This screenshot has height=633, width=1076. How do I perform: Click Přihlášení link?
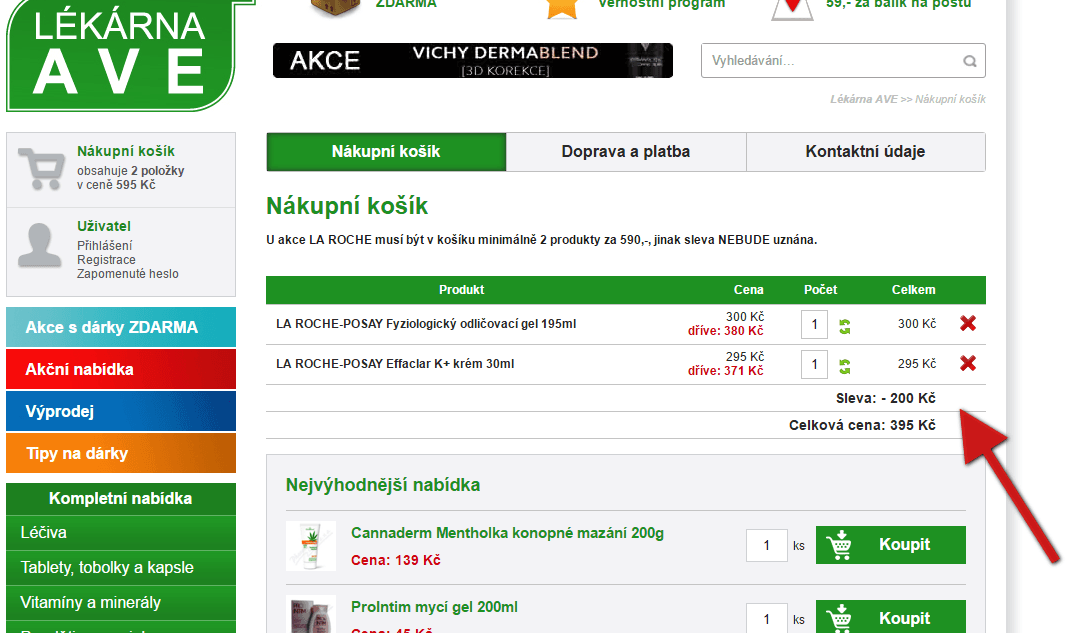click(x=104, y=246)
